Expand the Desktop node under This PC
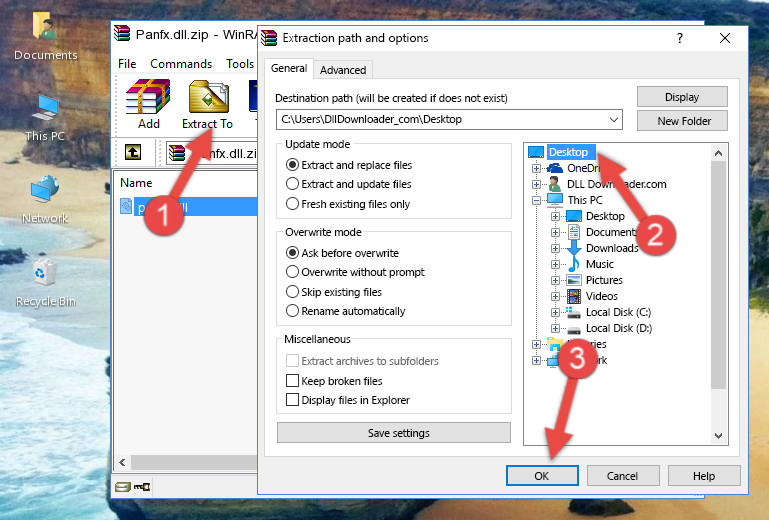This screenshot has height=520, width=769. [555, 216]
